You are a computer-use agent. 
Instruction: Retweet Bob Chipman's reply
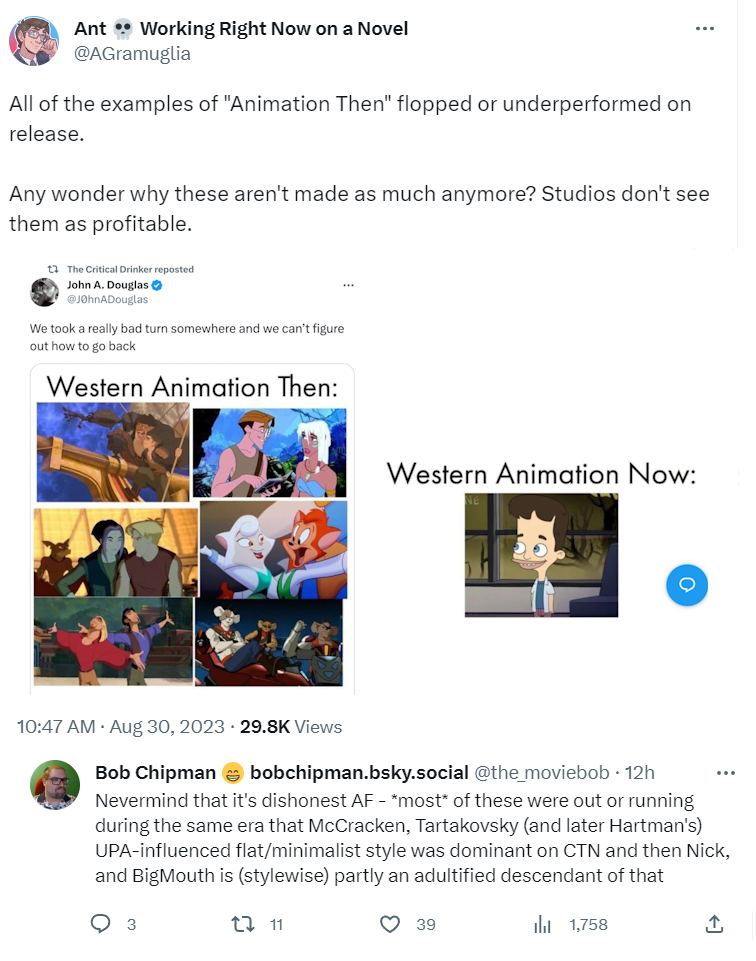pos(243,924)
